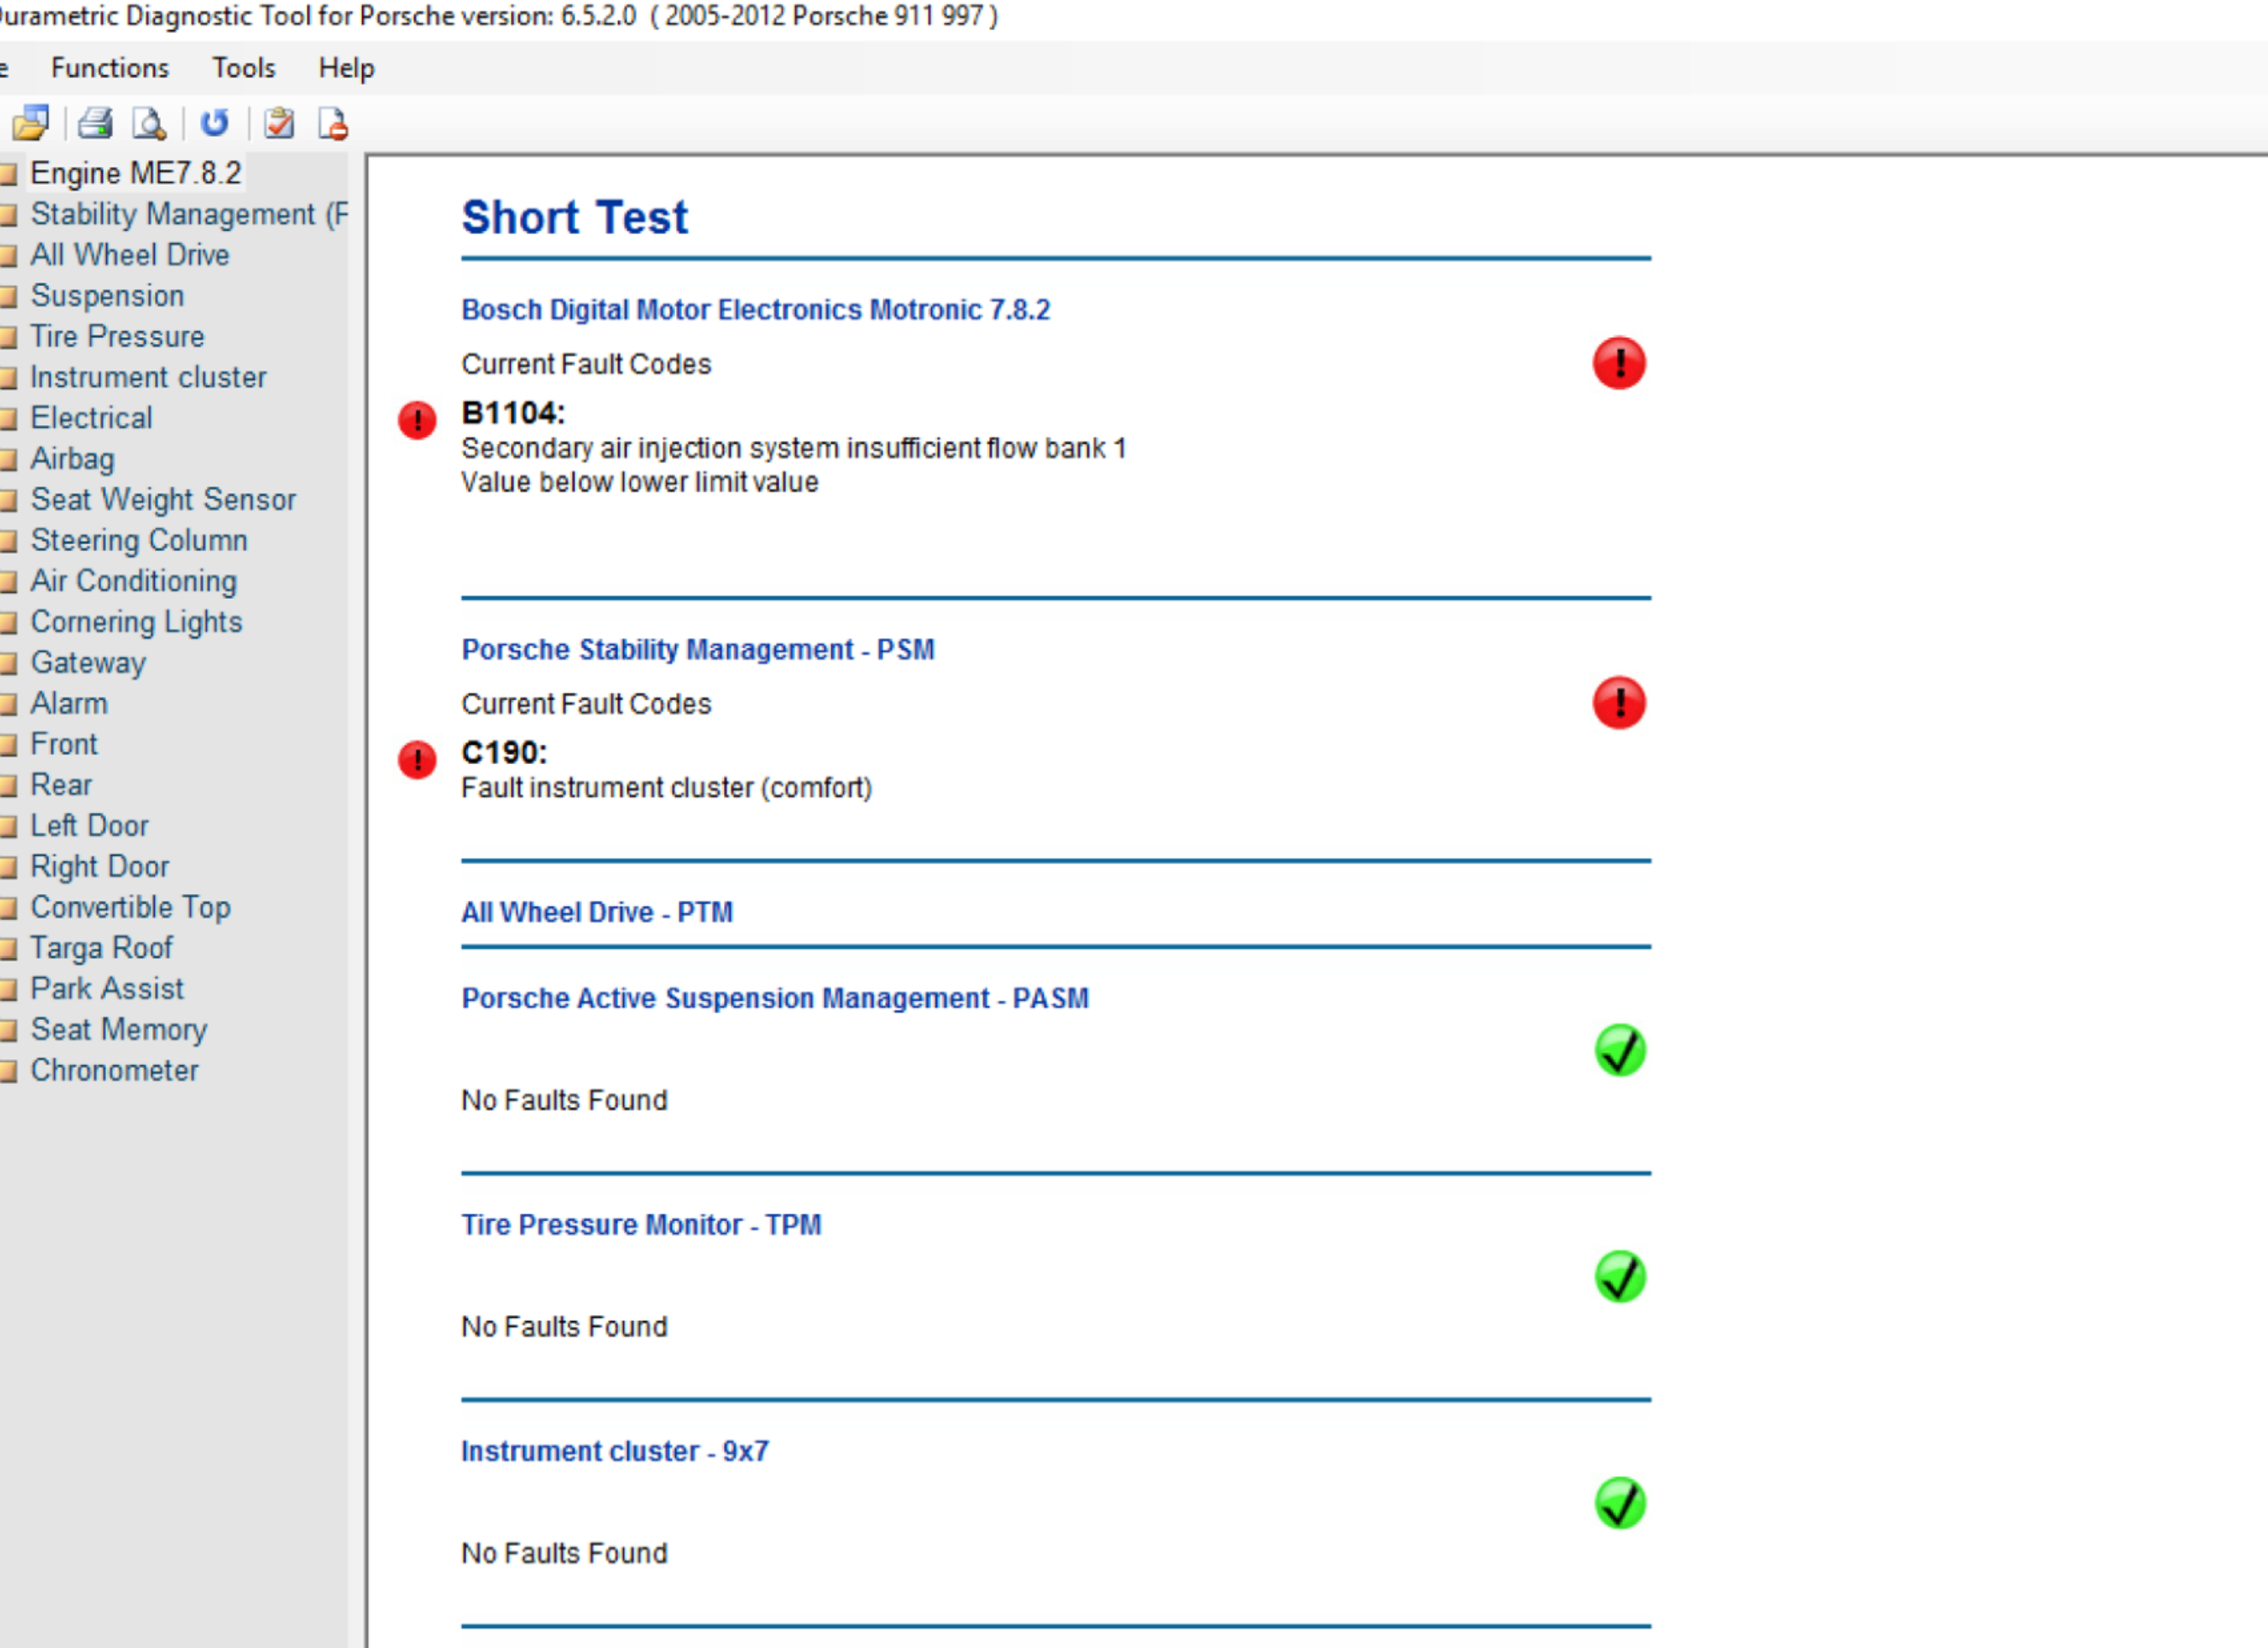Open the Help menu

(346, 68)
